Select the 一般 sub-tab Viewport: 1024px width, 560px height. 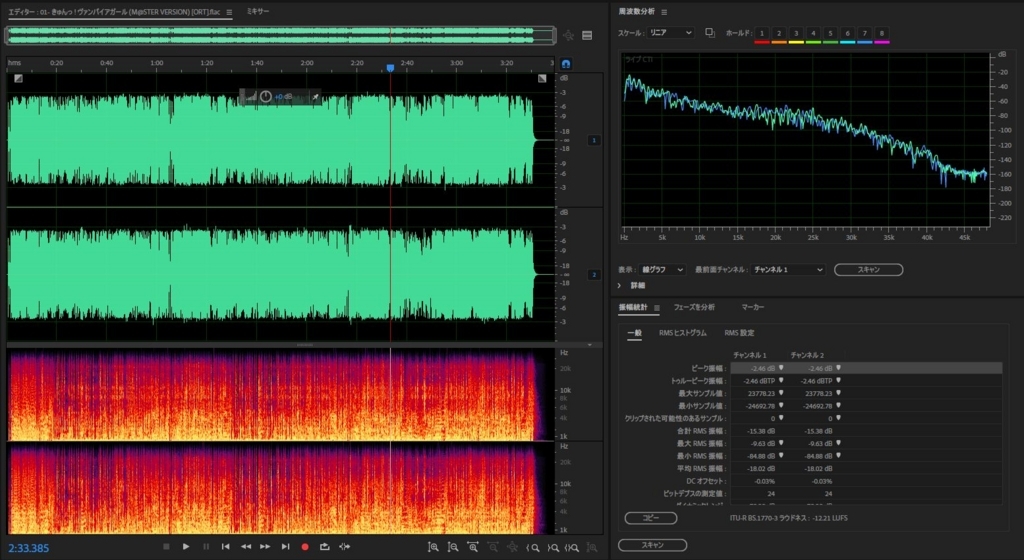635,333
